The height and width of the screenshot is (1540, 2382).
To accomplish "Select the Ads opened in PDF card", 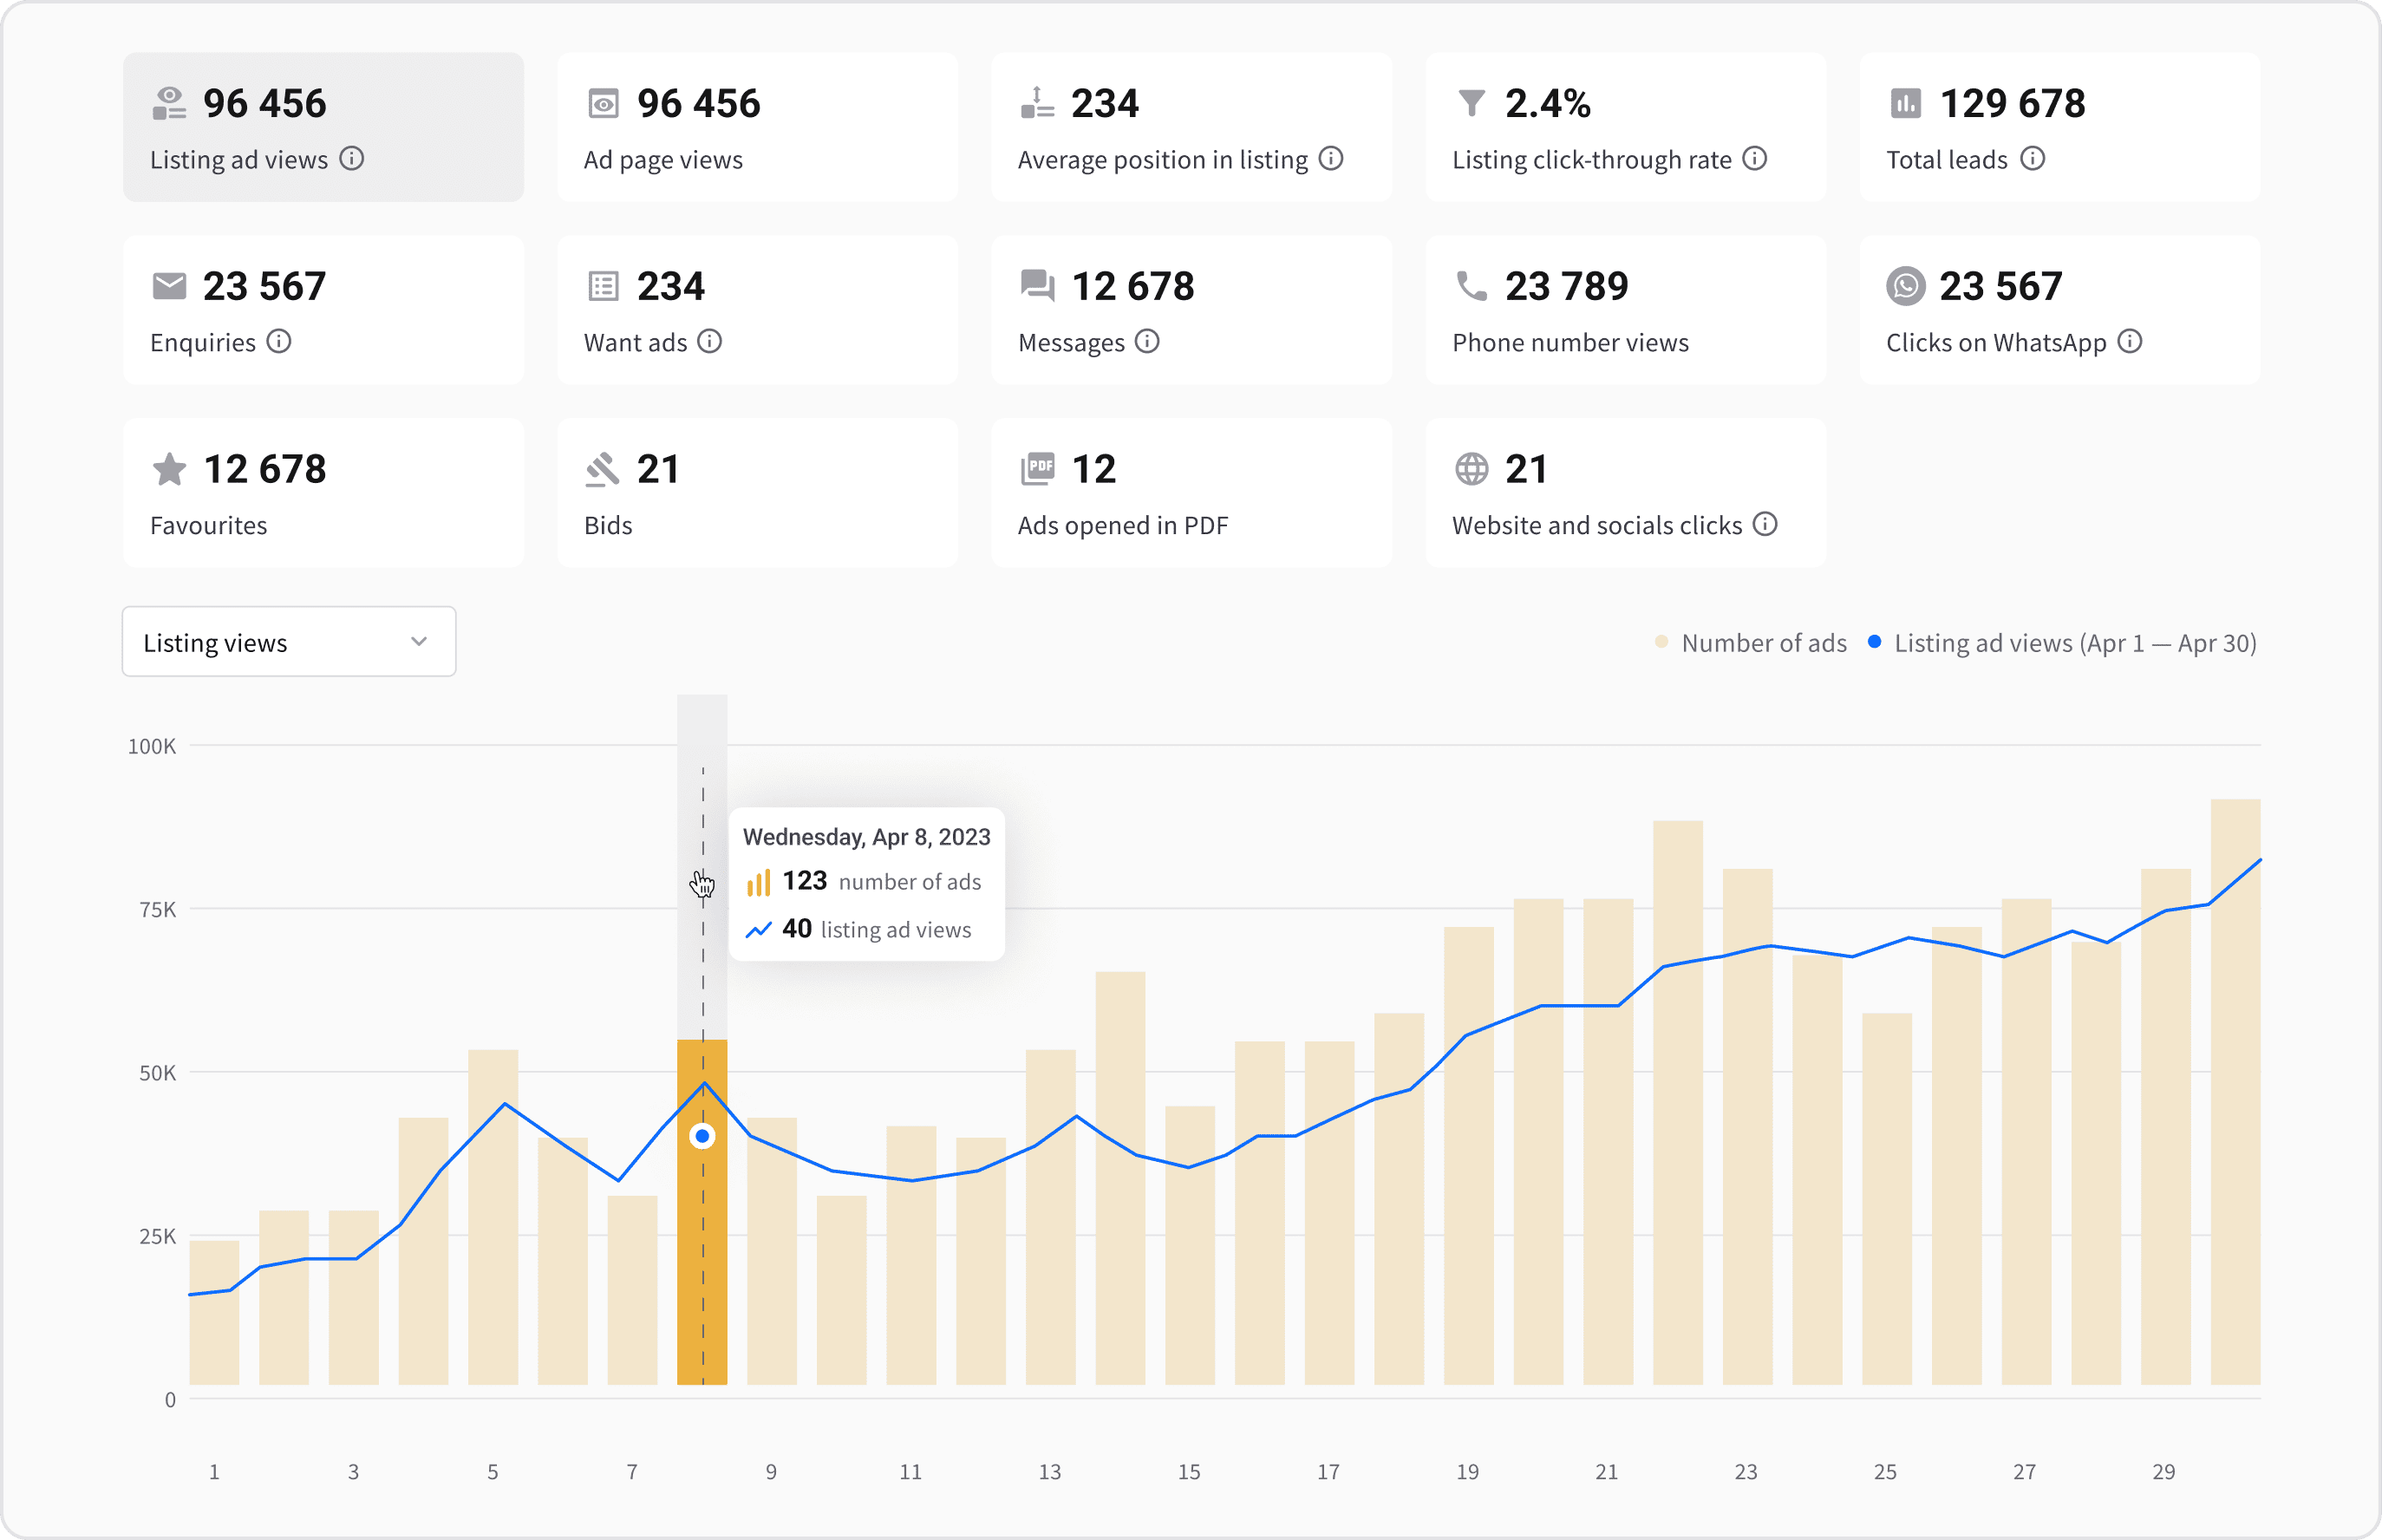I will pos(1191,493).
